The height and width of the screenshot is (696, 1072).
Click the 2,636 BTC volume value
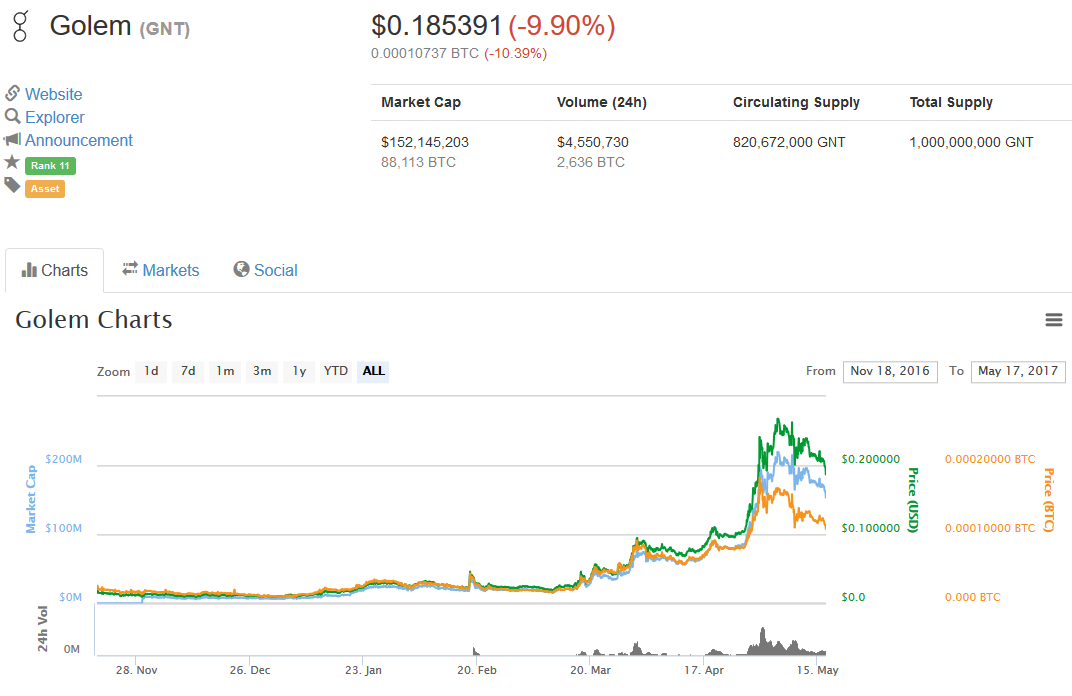pyautogui.click(x=591, y=162)
